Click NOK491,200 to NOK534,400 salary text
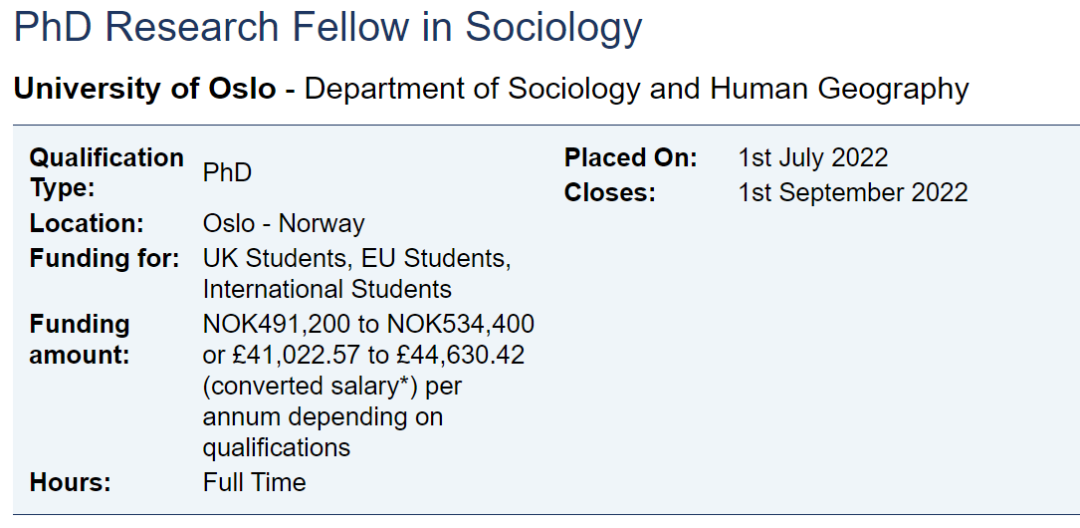Viewport: 1080px width, 528px height. coord(368,324)
